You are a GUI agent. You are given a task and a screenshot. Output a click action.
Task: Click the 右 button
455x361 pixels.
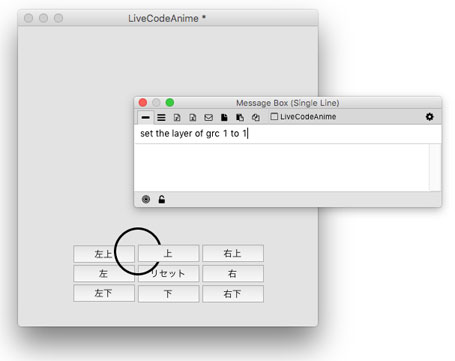(233, 274)
